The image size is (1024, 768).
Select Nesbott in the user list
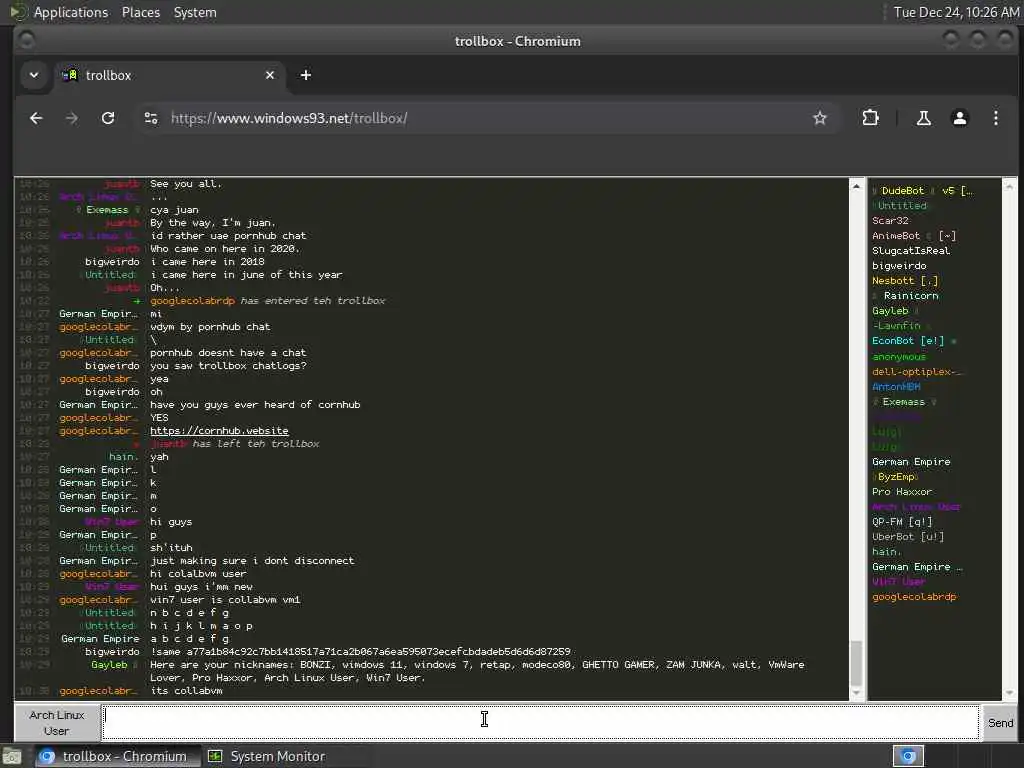[904, 281]
